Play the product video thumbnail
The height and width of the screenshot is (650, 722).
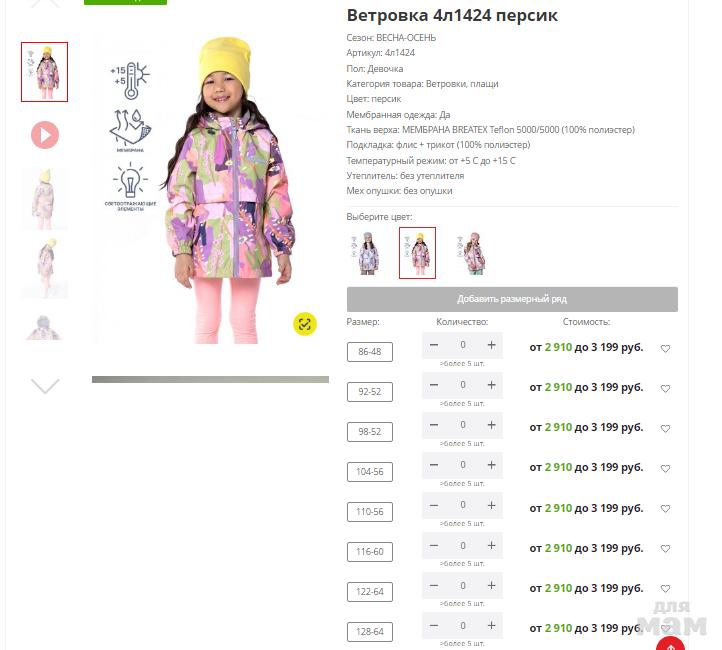[45, 135]
